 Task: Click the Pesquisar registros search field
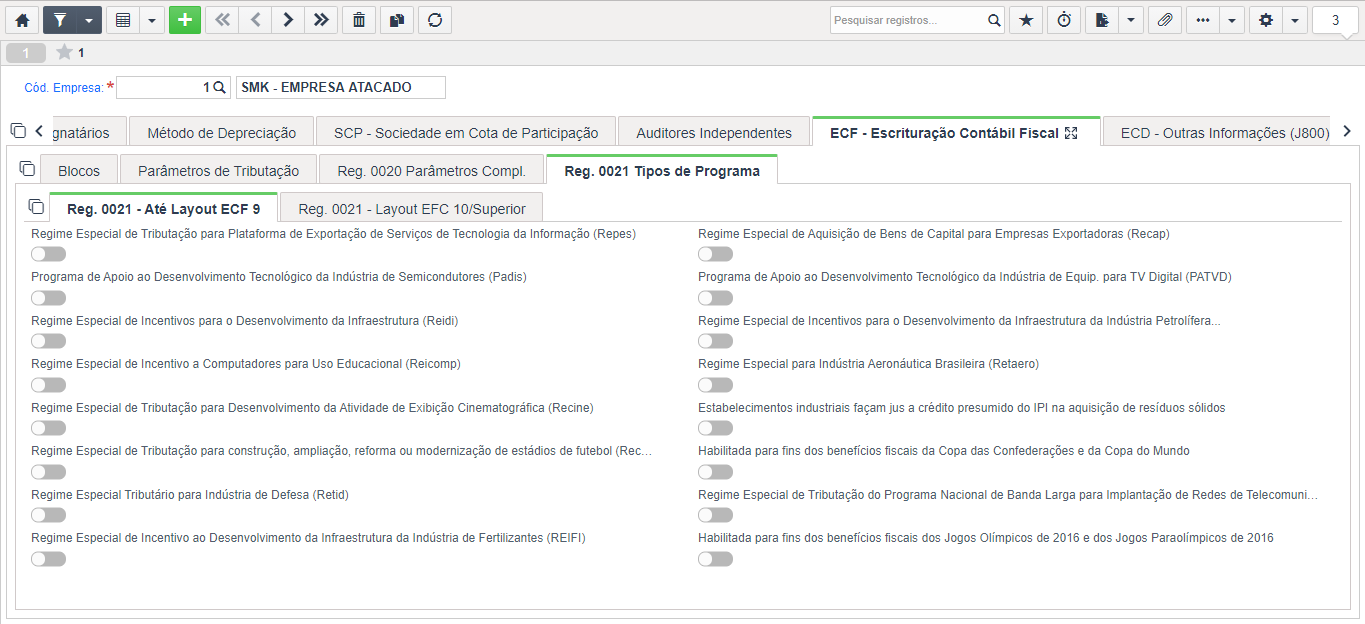point(908,20)
